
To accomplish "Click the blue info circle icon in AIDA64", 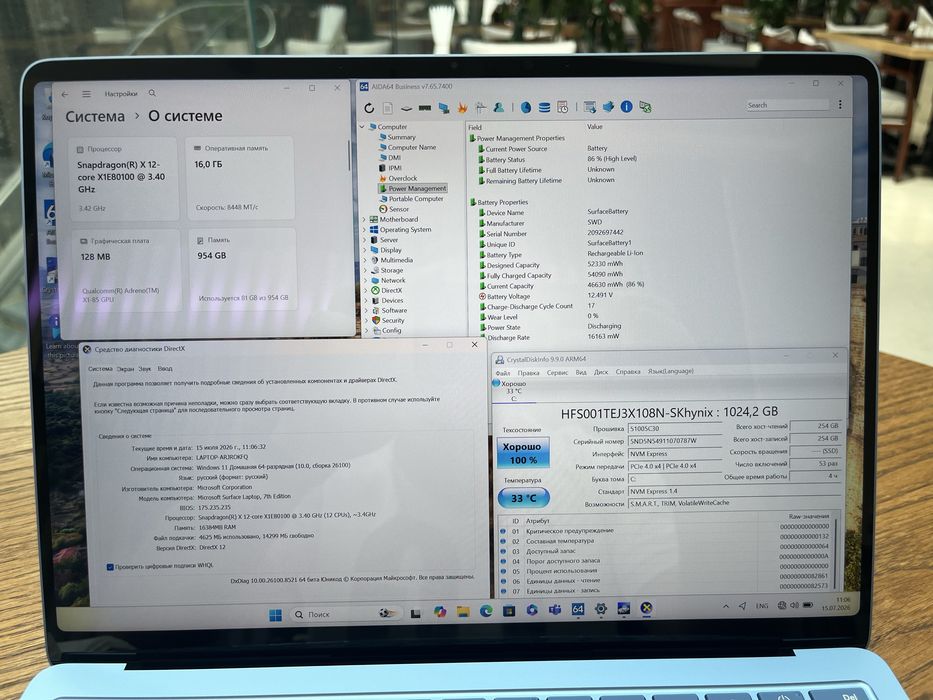I will pyautogui.click(x=627, y=107).
